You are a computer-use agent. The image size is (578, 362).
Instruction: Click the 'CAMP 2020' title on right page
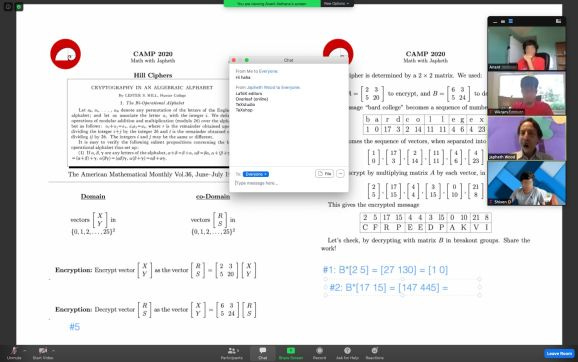[425, 54]
